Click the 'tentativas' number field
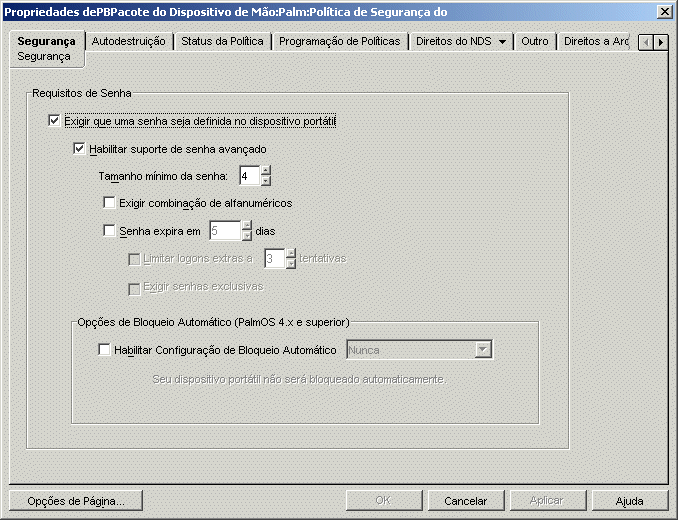The height and width of the screenshot is (520, 678). click(x=275, y=258)
